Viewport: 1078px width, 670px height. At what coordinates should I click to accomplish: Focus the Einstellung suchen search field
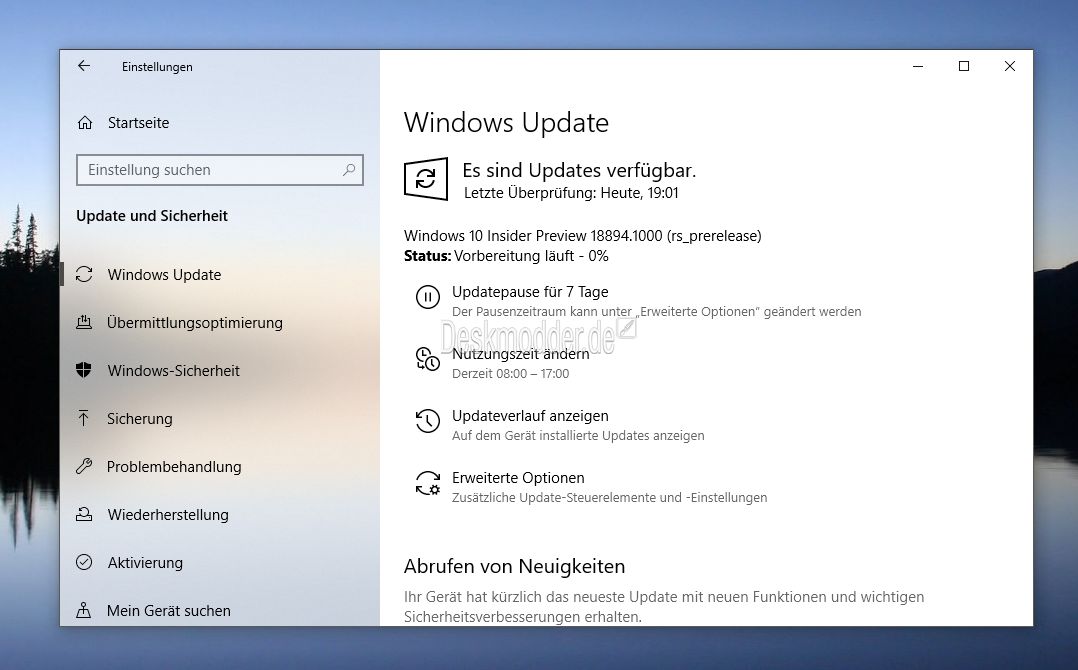coord(220,170)
